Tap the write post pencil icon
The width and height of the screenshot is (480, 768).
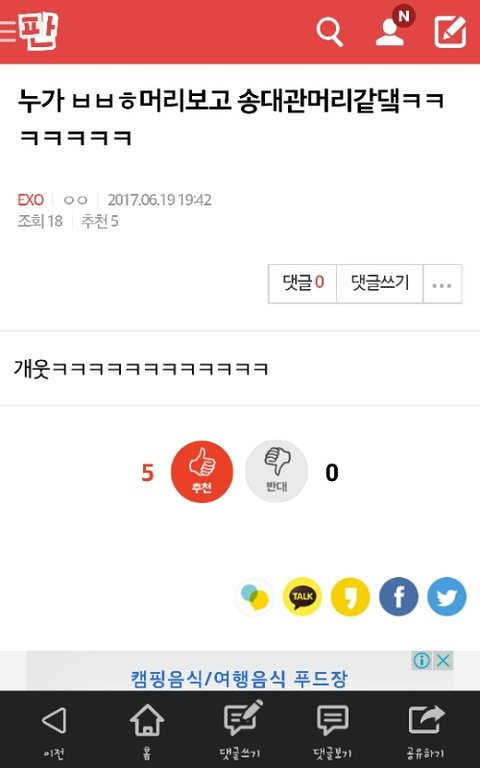tap(450, 32)
